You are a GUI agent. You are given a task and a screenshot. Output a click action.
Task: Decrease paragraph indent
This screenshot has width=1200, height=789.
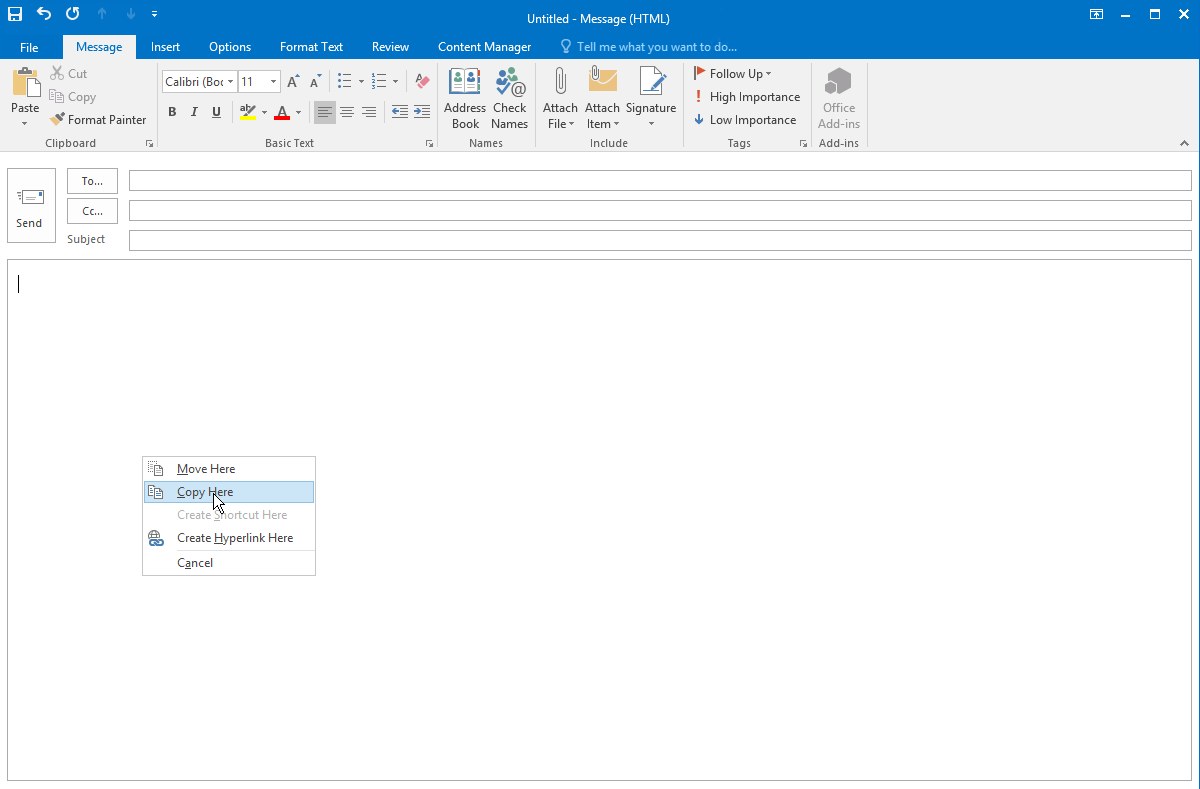(400, 112)
